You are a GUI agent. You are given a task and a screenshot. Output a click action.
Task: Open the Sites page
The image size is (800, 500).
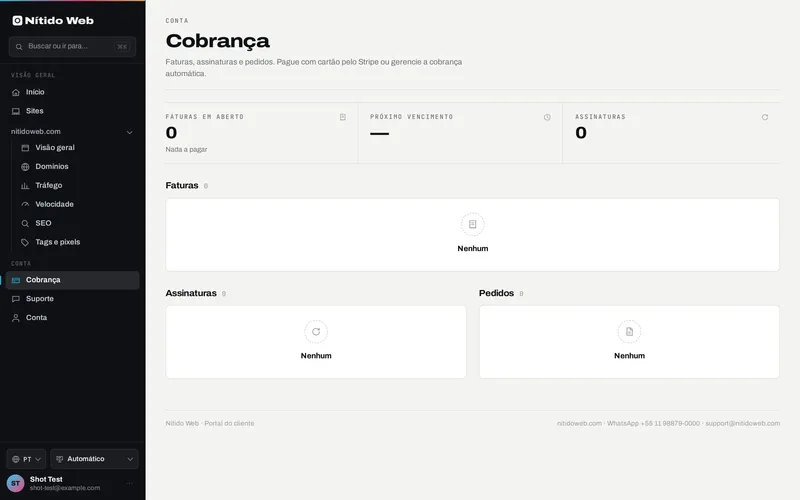[x=72, y=111]
